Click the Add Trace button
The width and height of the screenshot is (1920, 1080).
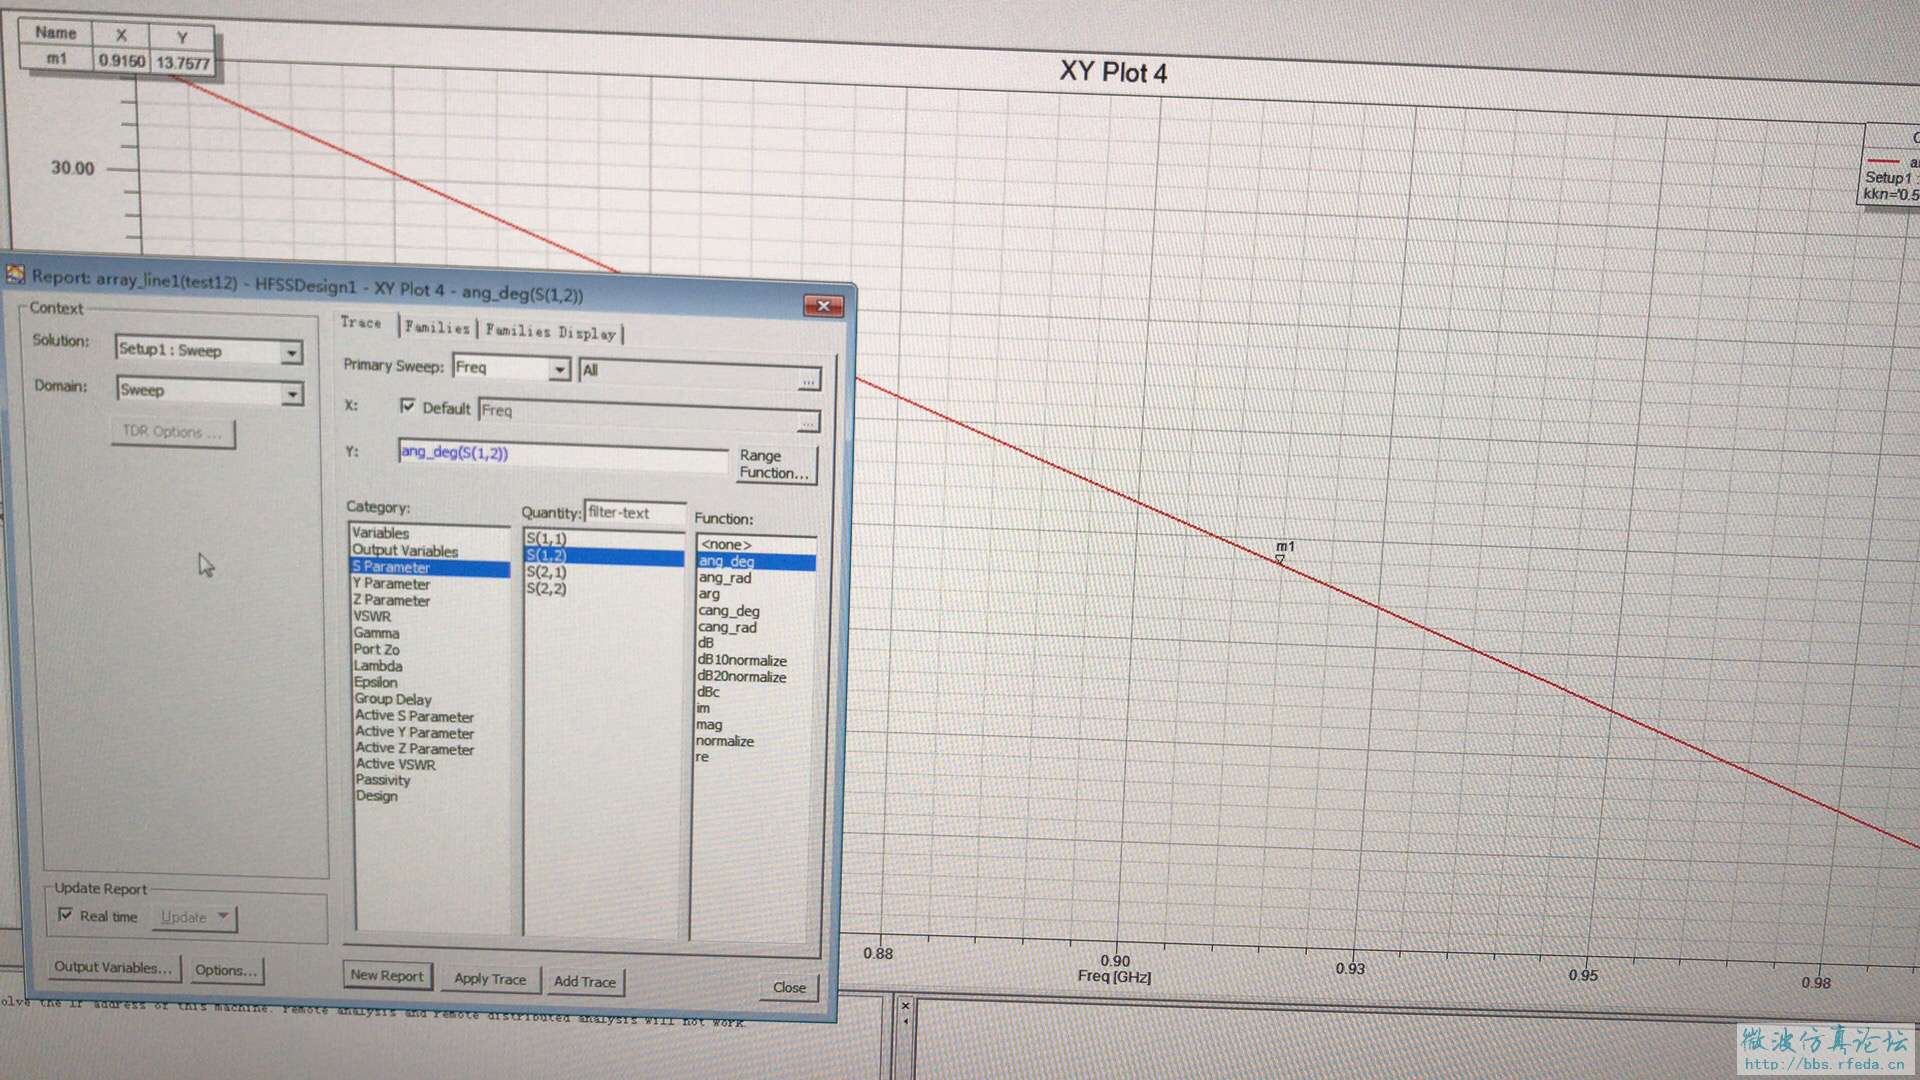[585, 982]
